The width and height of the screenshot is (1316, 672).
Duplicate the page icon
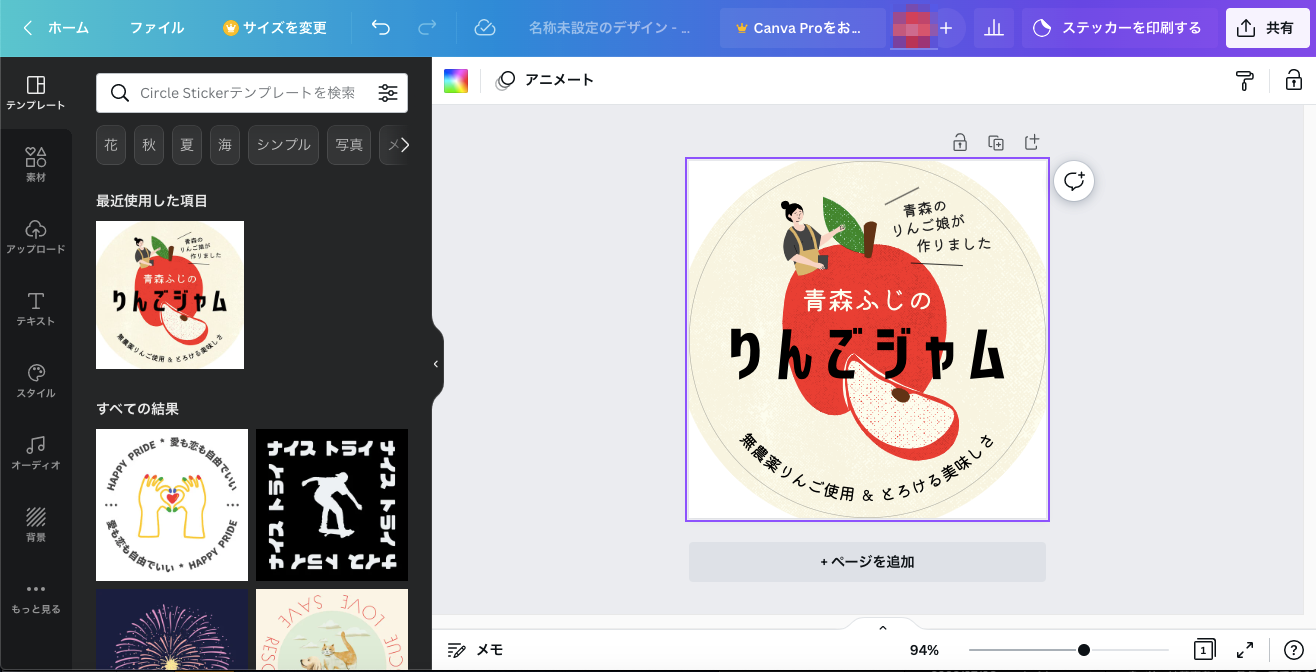click(x=996, y=143)
